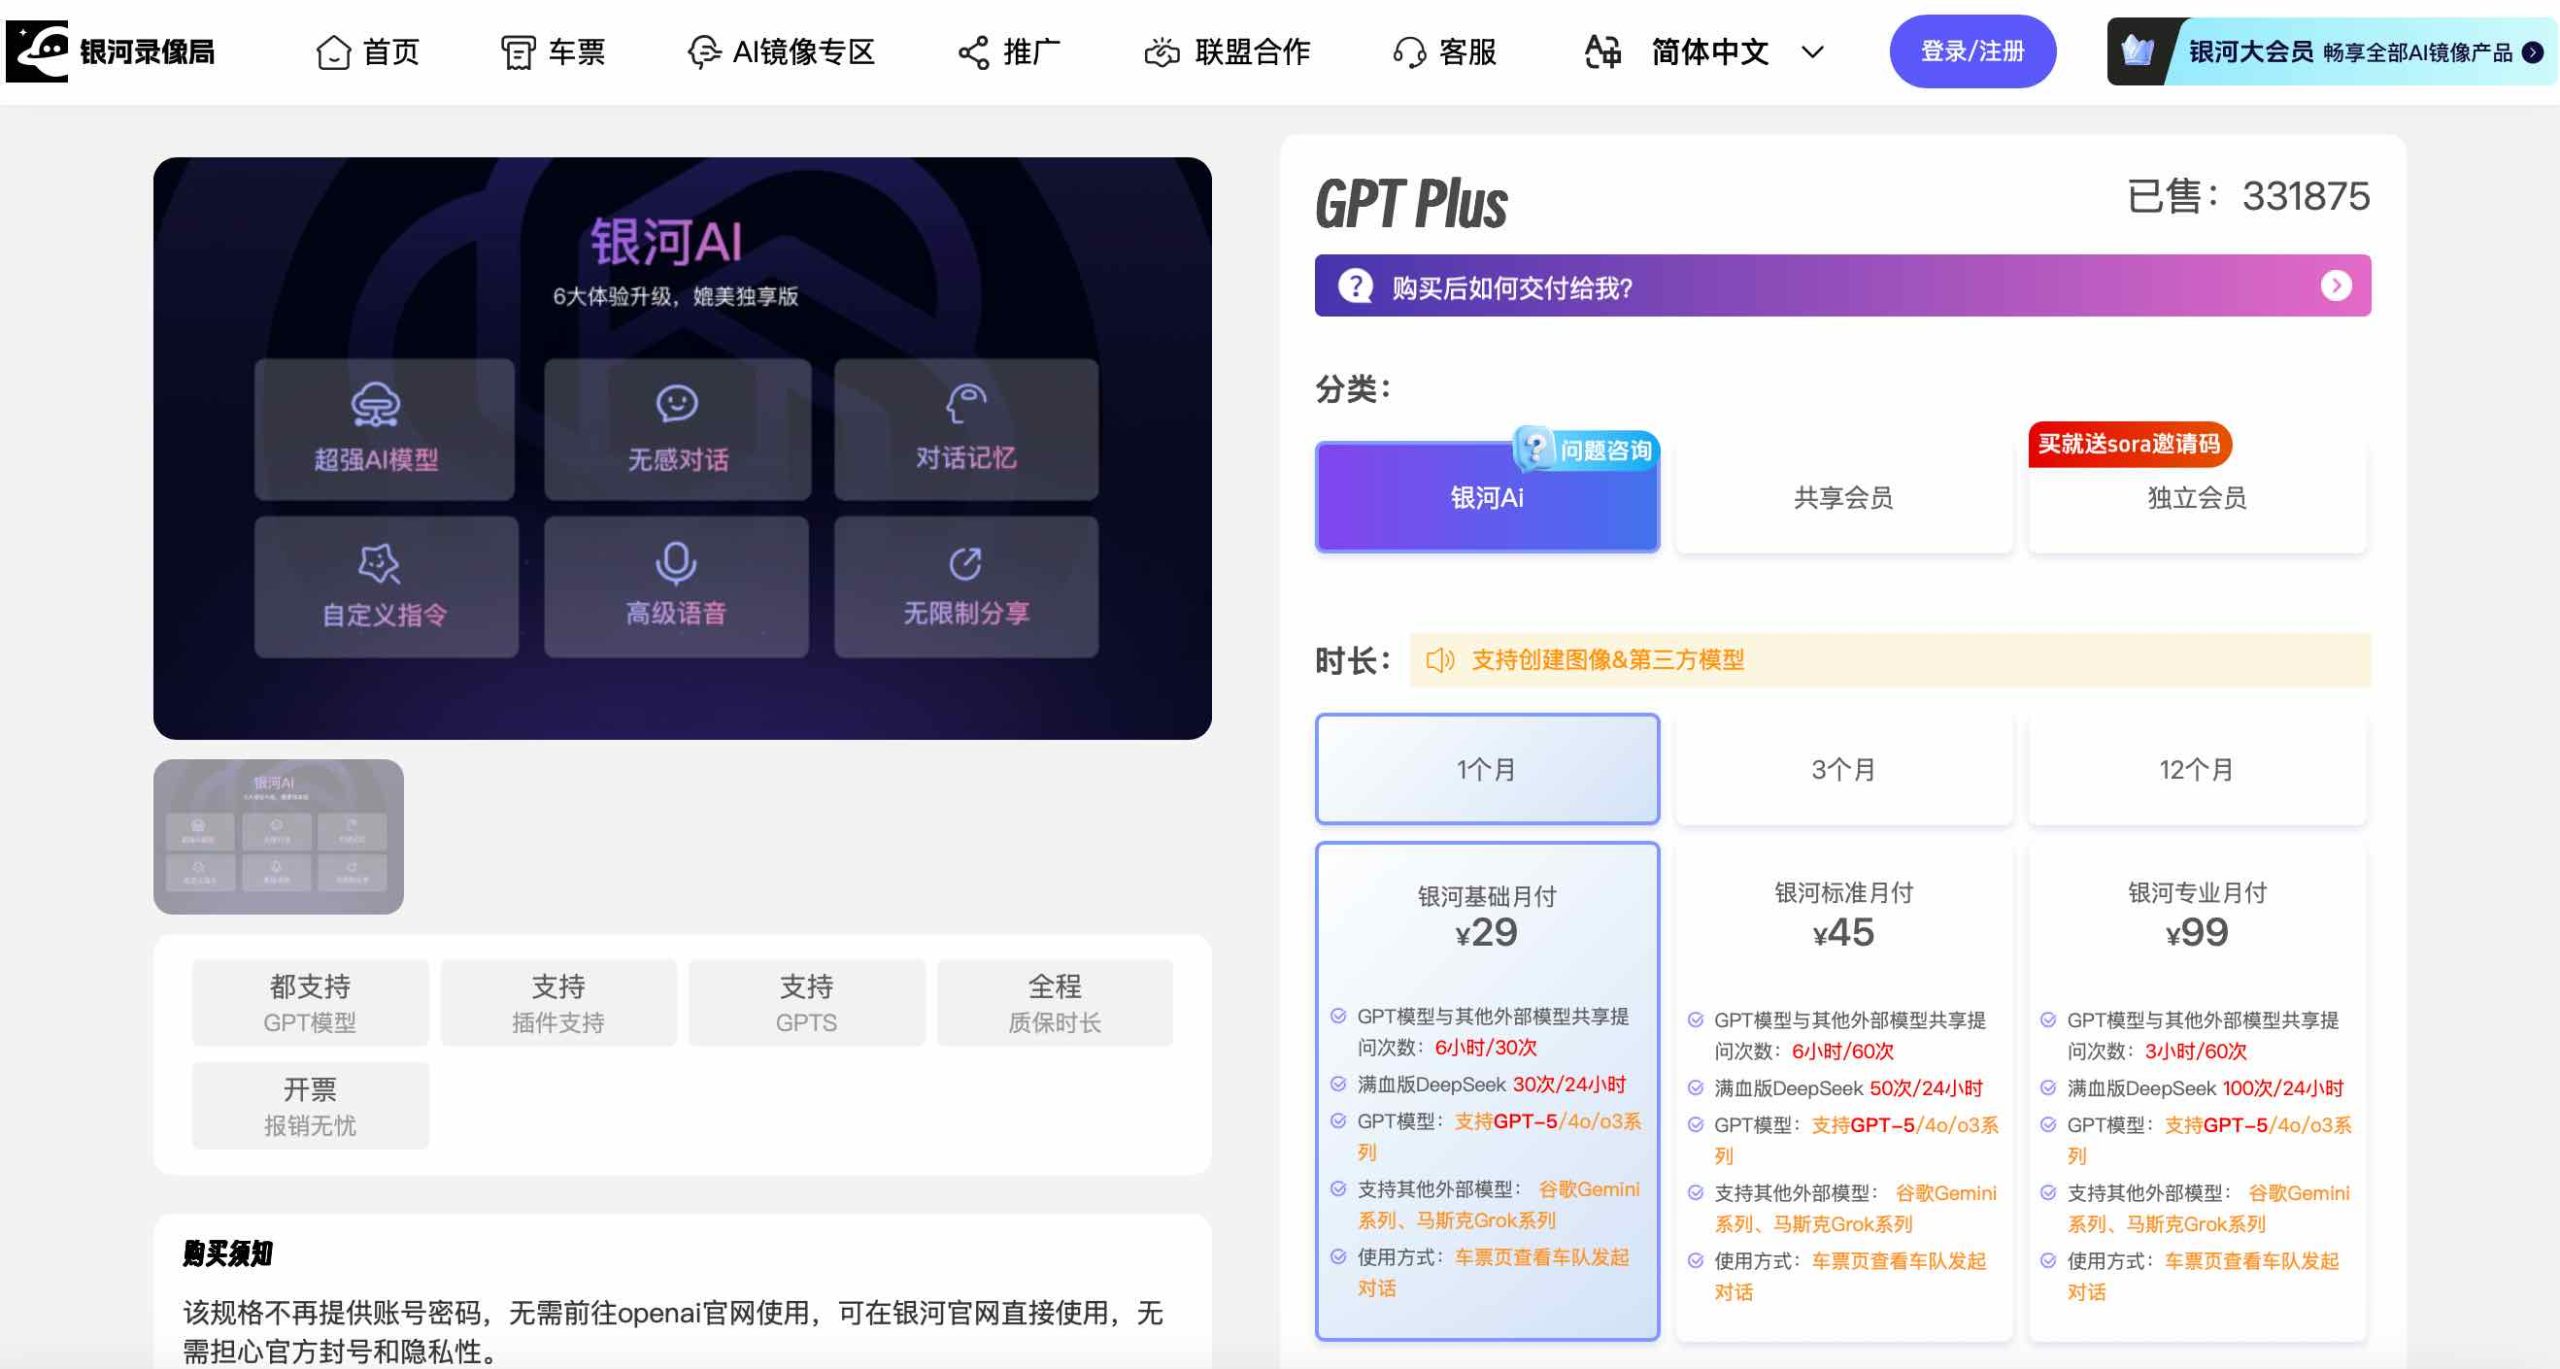Screen dimensions: 2560x1369
Task: Click the 首页 home icon
Action: point(333,51)
